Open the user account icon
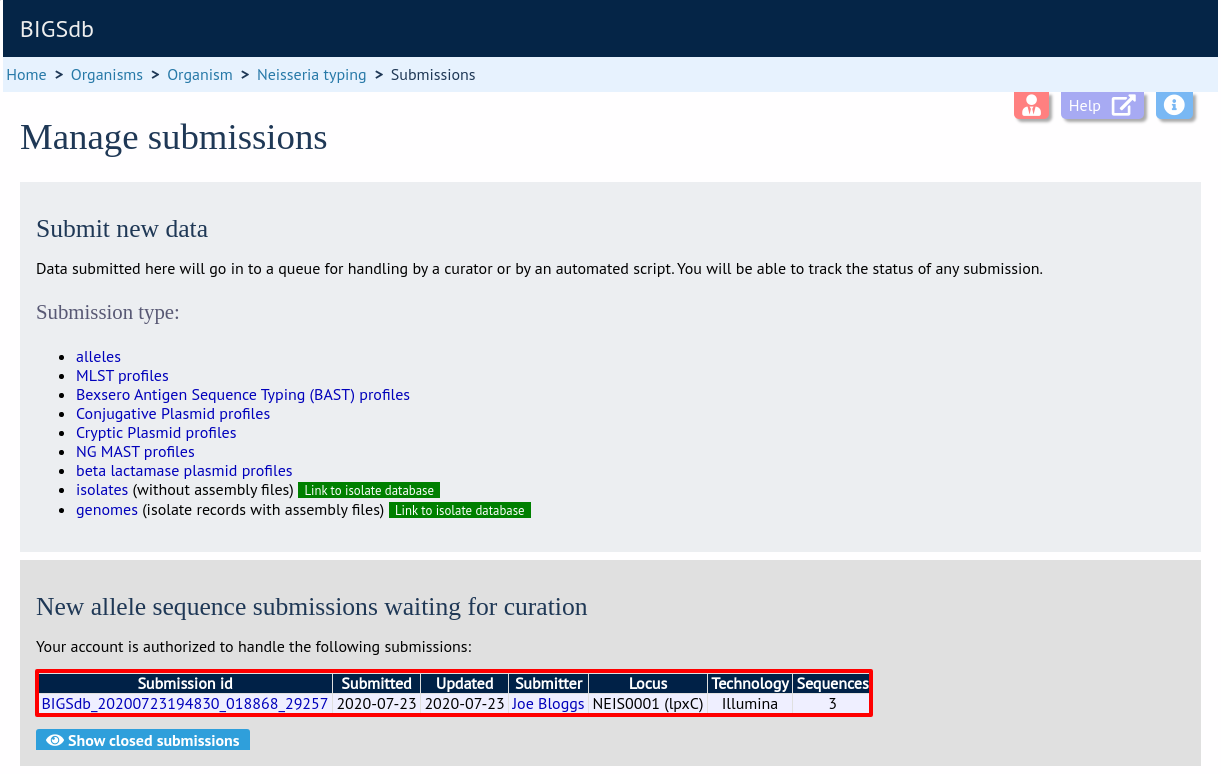The width and height of the screenshot is (1221, 774). click(1032, 105)
